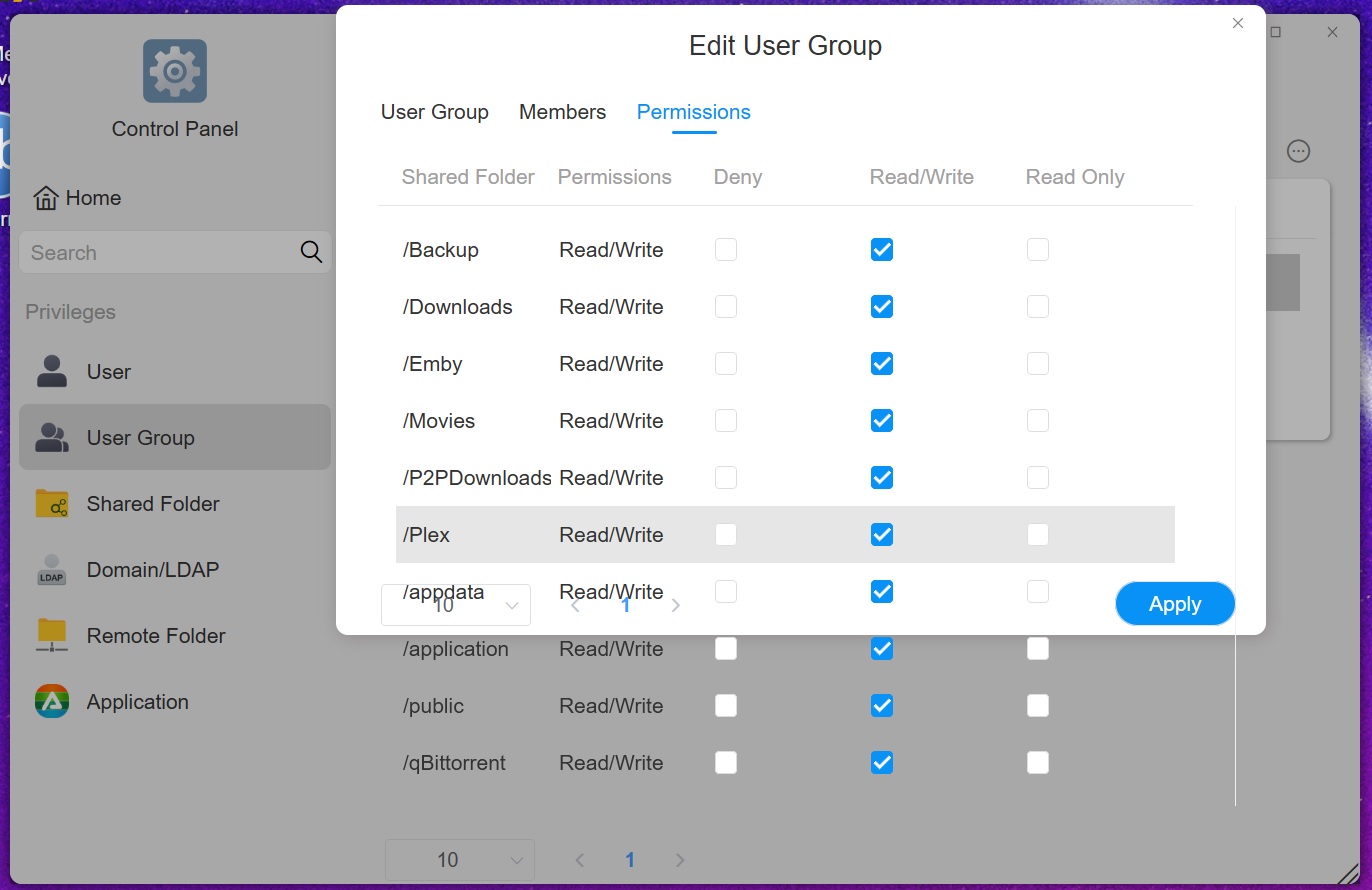The image size is (1372, 890).
Task: Toggle the Read/Write checkbox for /P2PDownloads
Action: (882, 478)
